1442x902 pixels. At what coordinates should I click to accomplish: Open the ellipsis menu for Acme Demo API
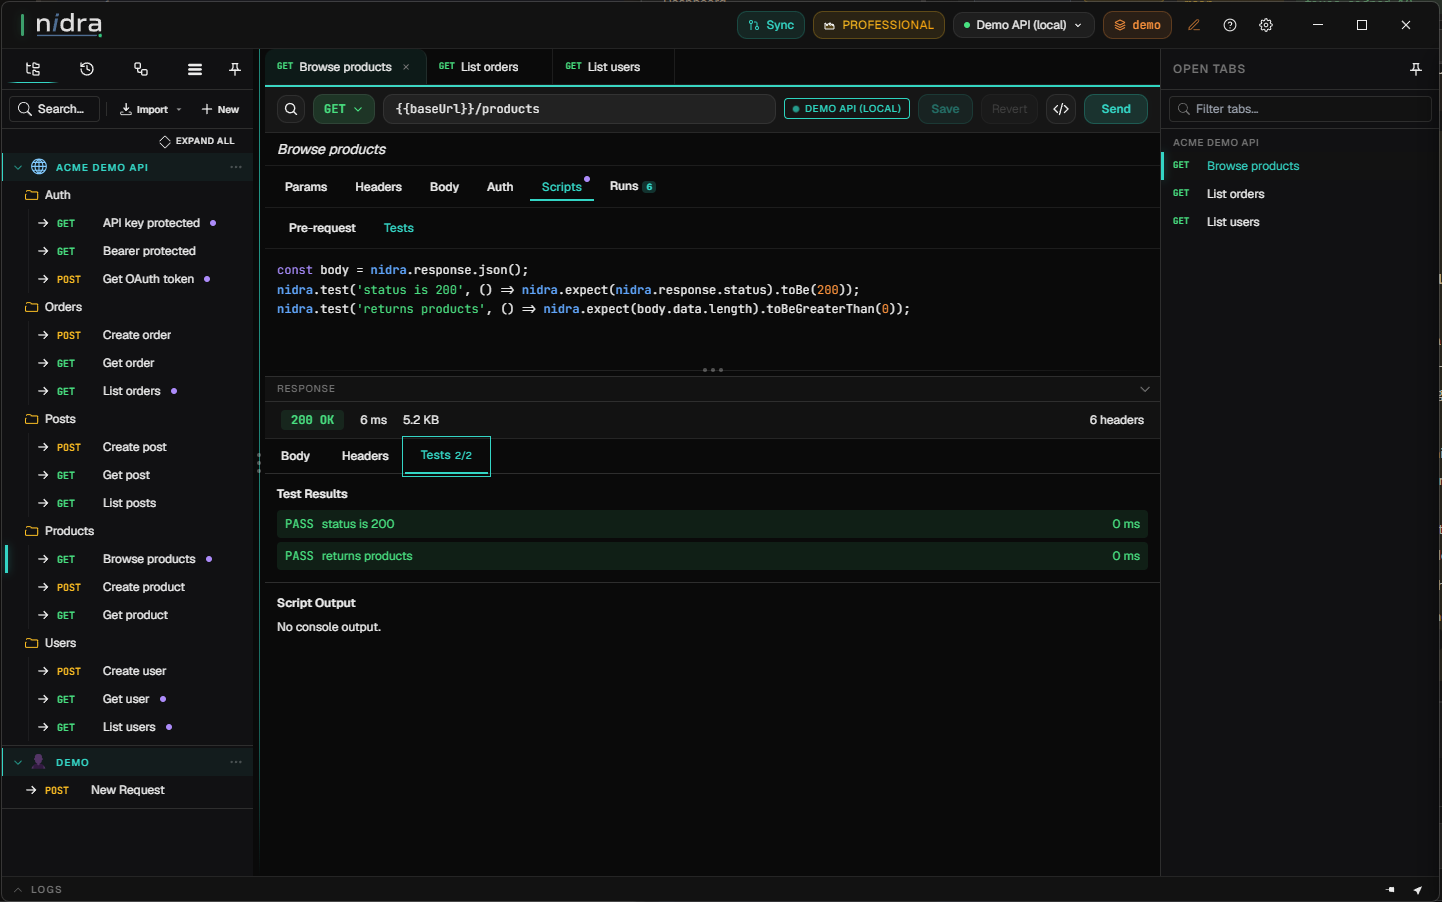(236, 167)
